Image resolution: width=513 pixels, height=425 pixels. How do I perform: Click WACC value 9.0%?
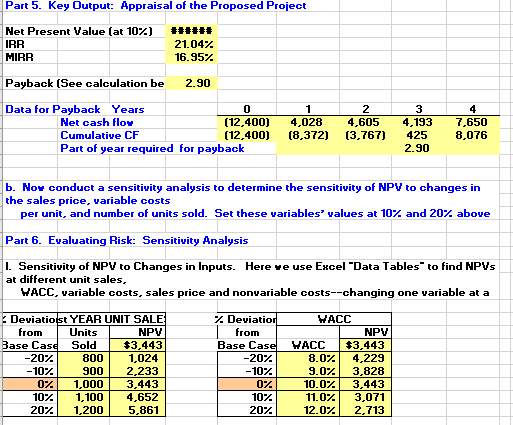pos(308,371)
